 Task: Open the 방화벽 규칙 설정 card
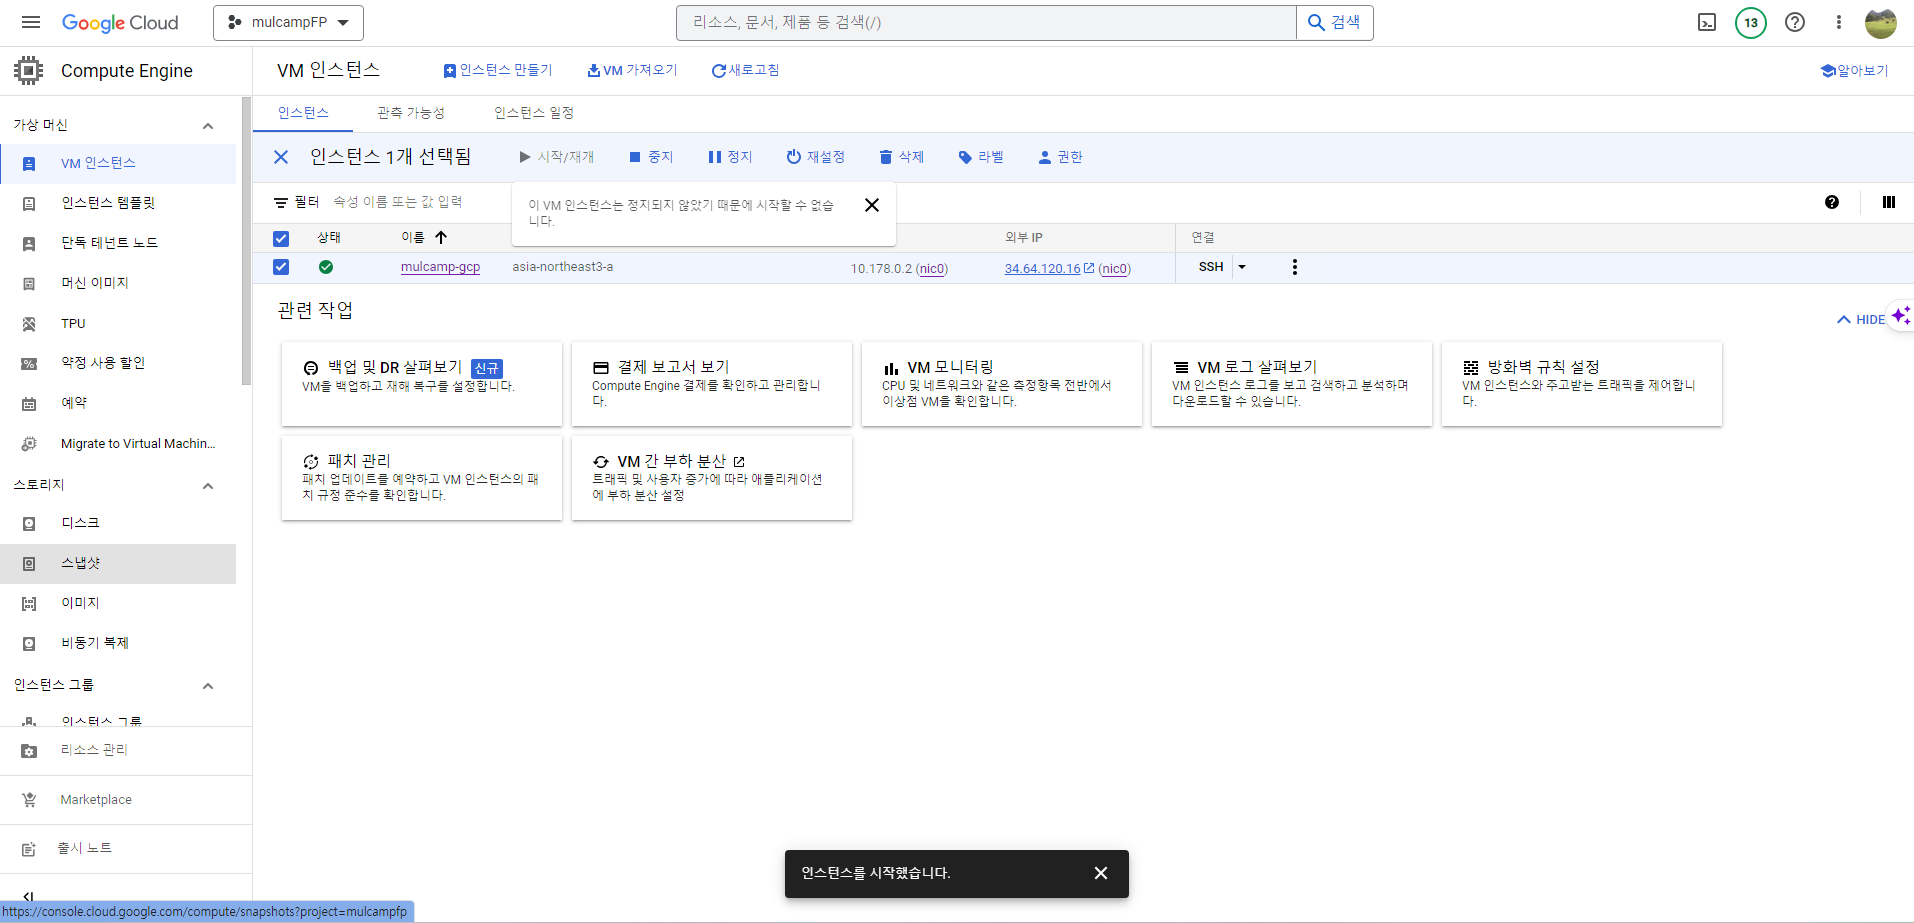point(1582,384)
